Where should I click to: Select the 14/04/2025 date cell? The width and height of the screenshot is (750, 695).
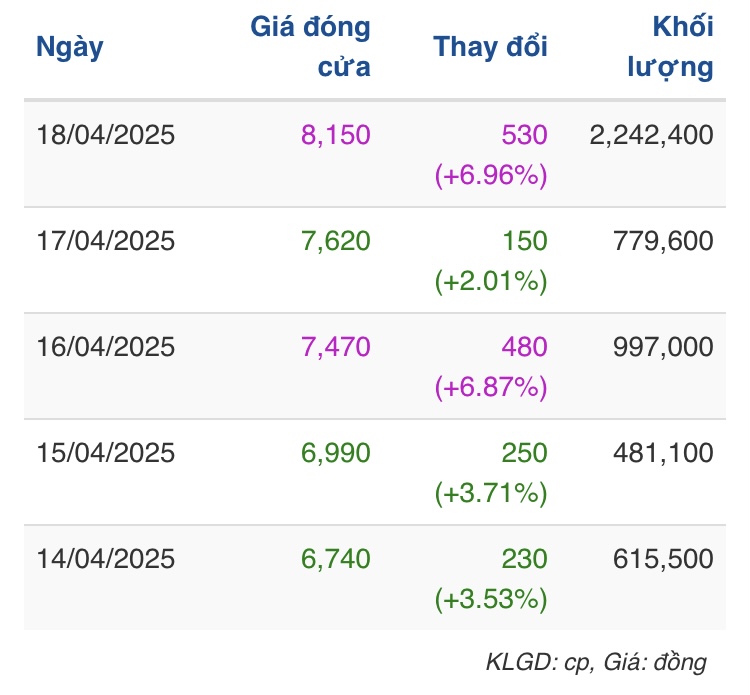(105, 559)
